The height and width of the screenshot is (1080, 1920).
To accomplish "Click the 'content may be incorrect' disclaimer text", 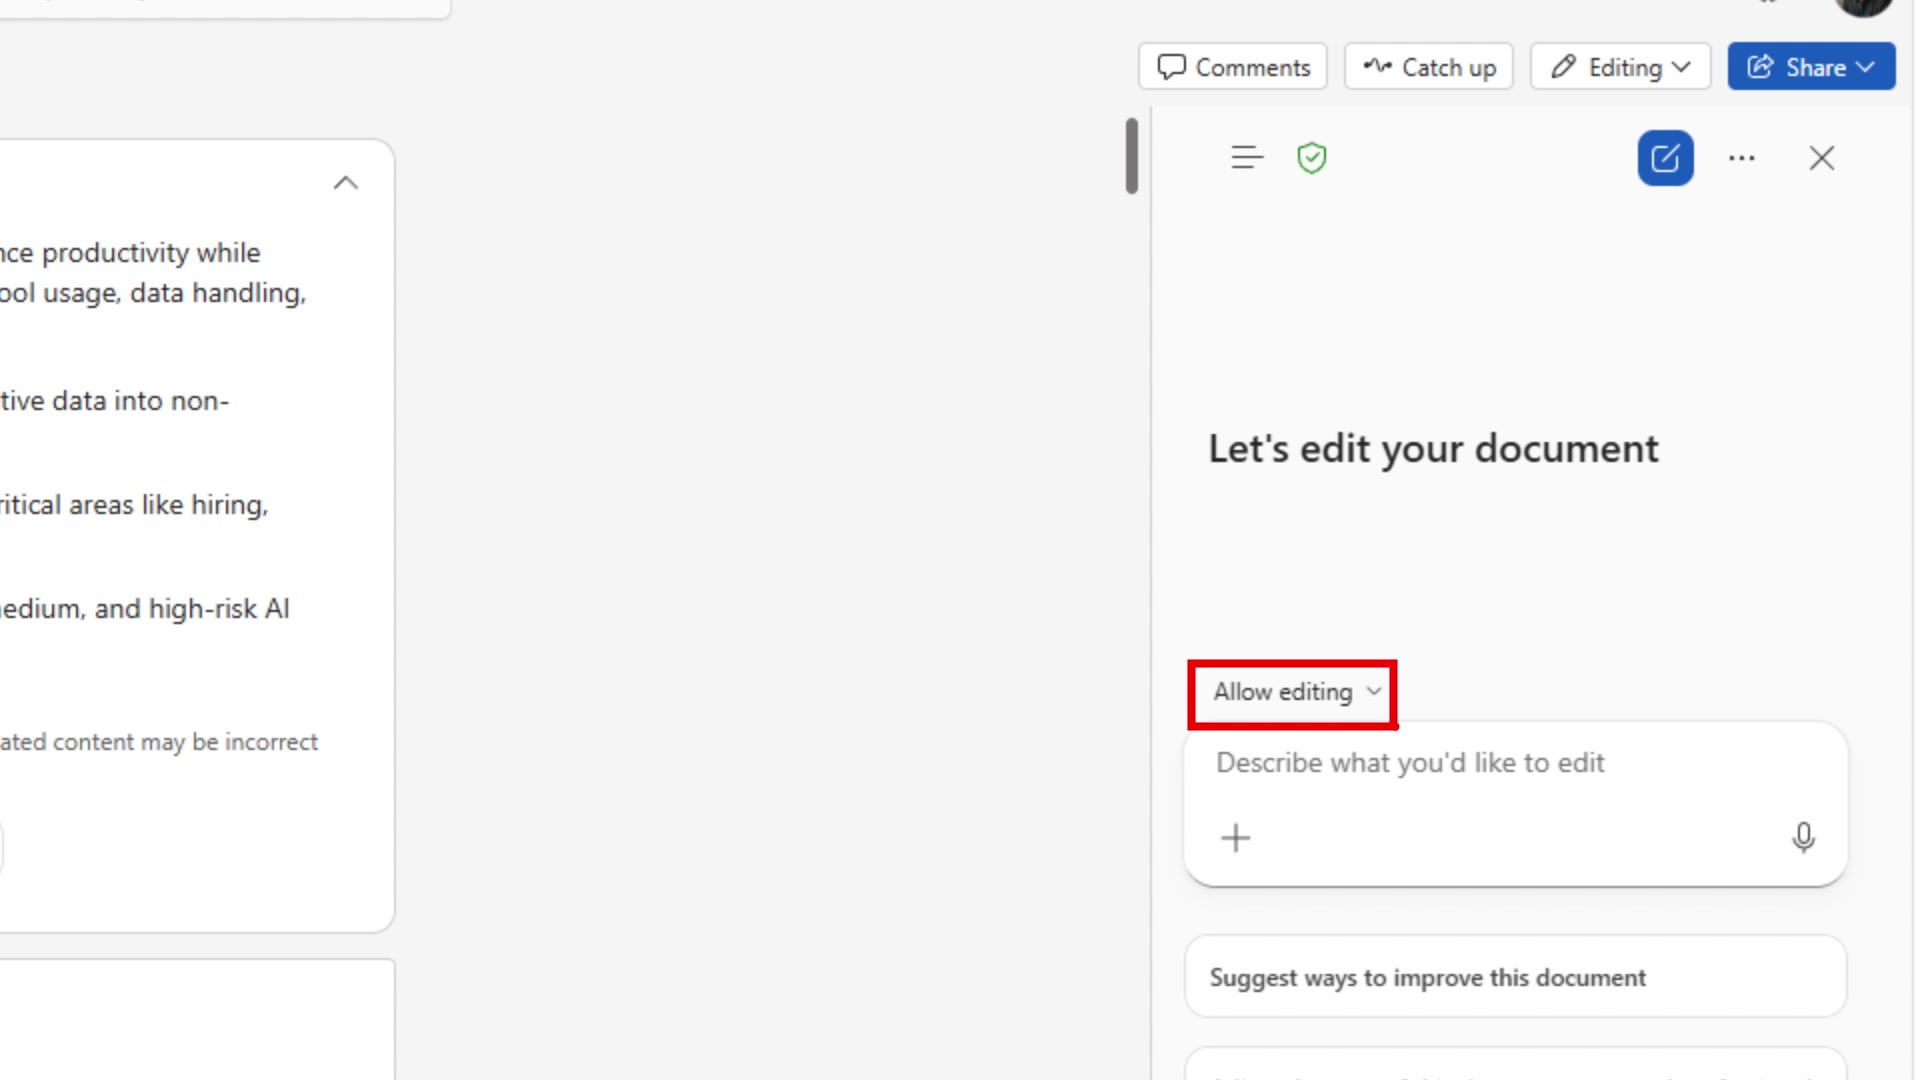I will coord(185,742).
